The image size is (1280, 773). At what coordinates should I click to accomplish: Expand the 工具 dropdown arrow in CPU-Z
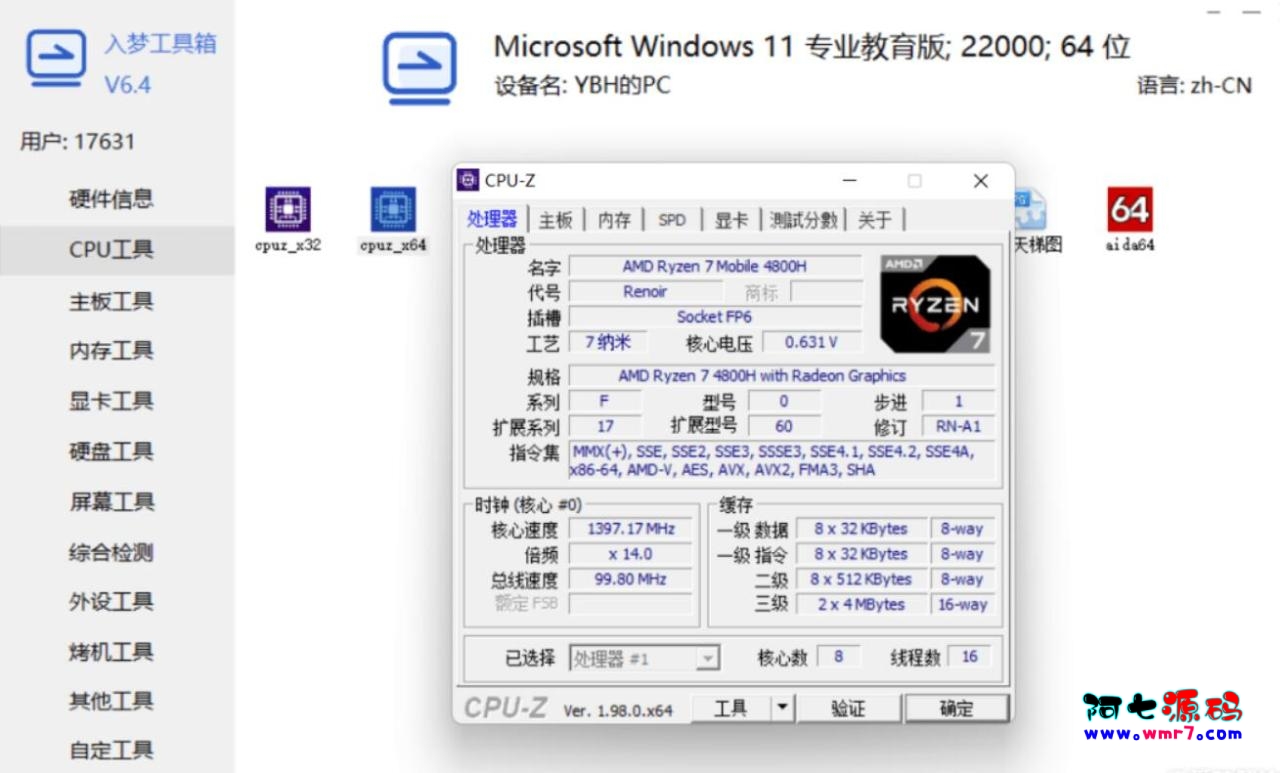(x=782, y=708)
